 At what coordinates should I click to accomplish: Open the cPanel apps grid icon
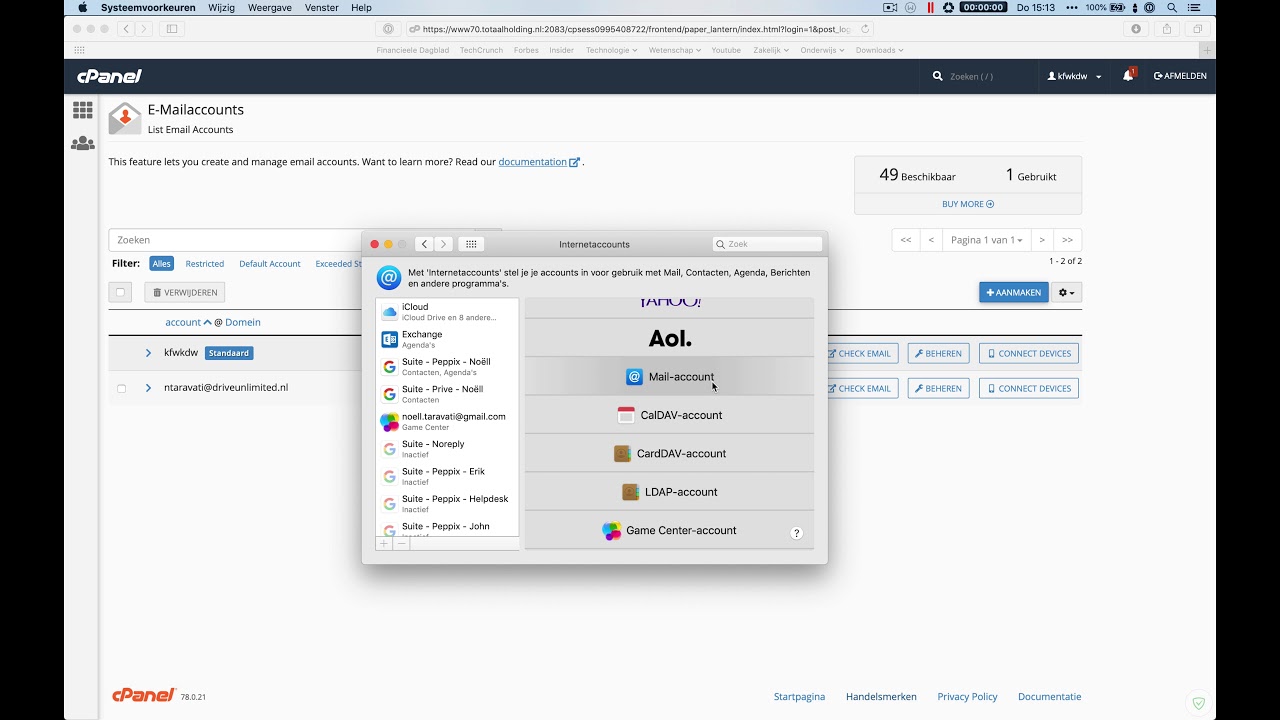coord(82,110)
